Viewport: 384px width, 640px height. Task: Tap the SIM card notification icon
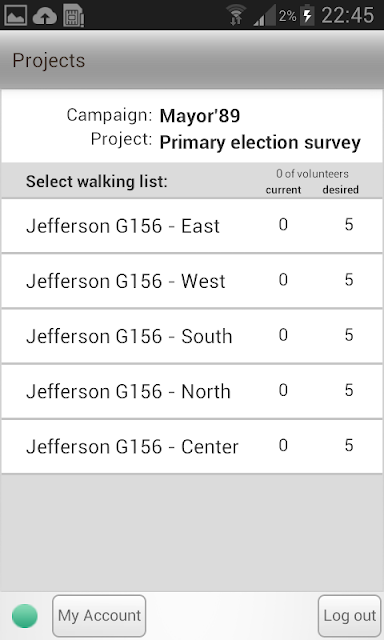73,16
